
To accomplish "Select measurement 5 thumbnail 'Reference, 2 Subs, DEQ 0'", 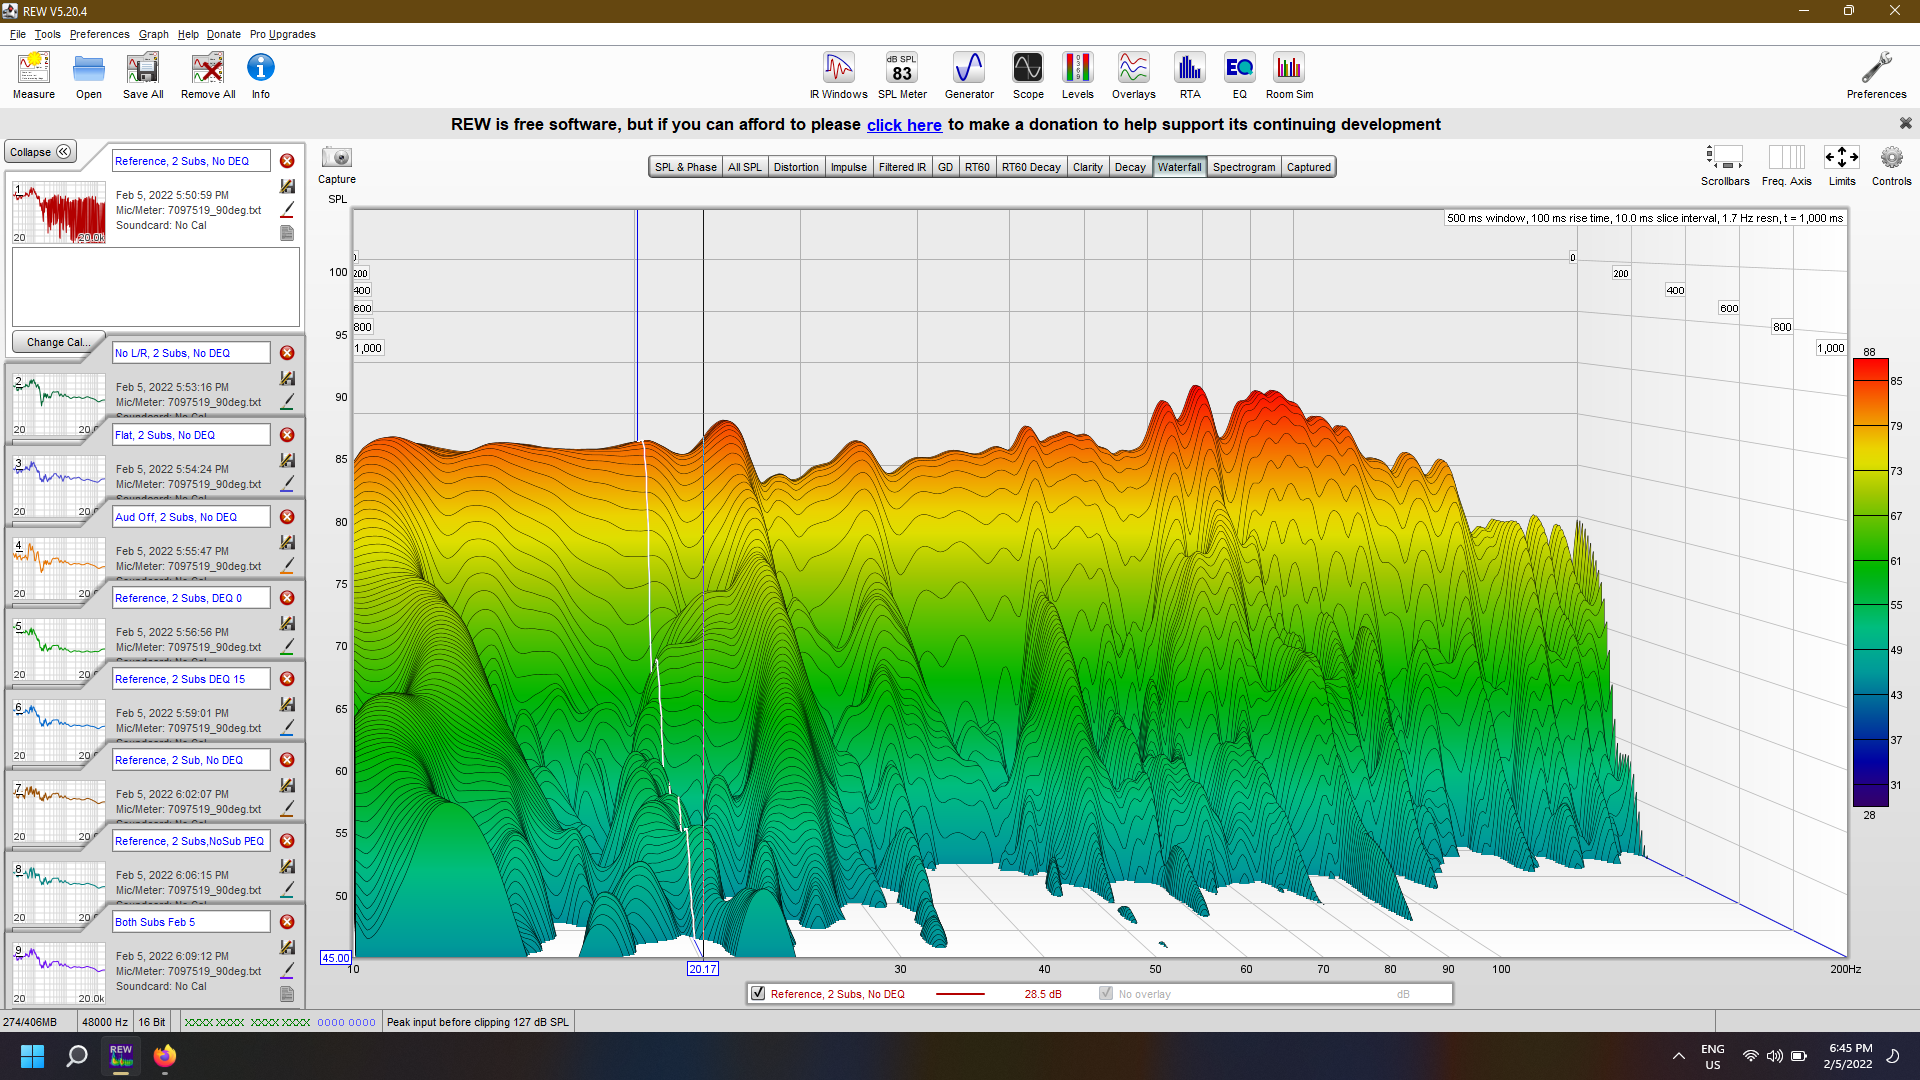I will (x=59, y=650).
